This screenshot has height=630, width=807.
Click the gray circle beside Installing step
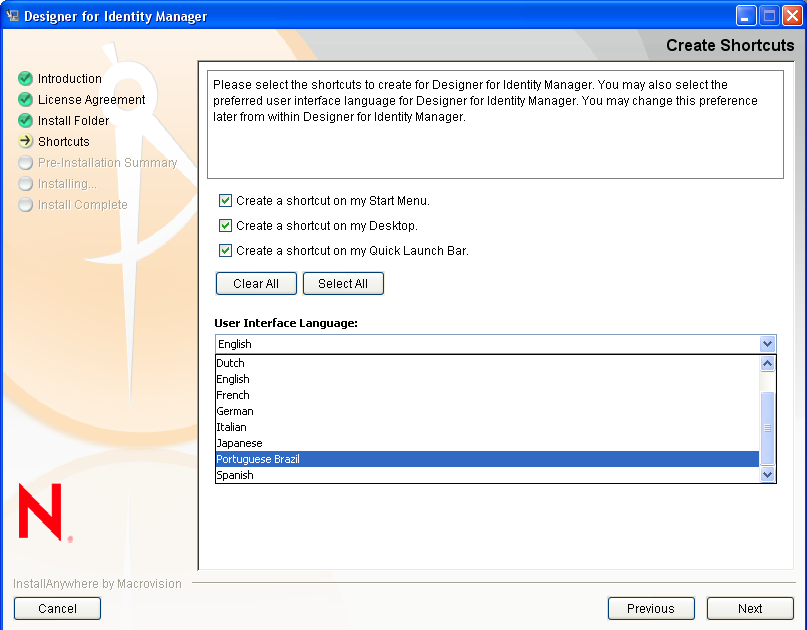[x=25, y=183]
